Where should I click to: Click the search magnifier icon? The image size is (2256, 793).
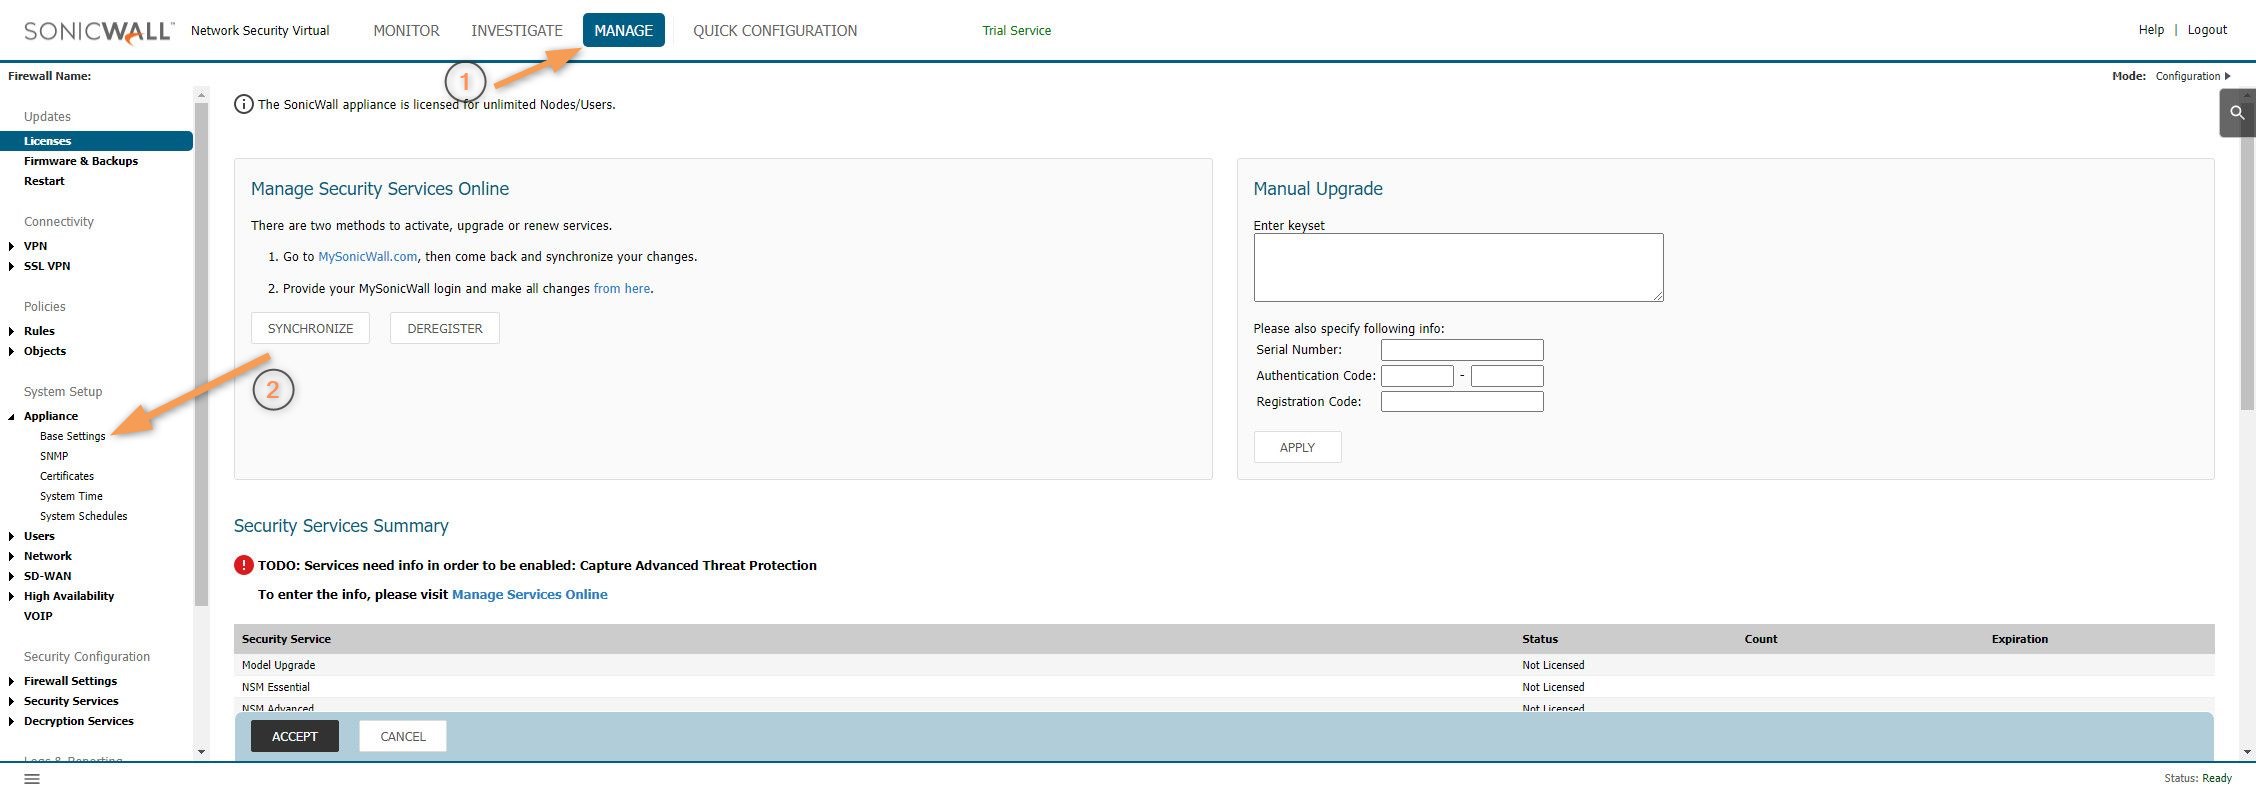[x=2237, y=113]
